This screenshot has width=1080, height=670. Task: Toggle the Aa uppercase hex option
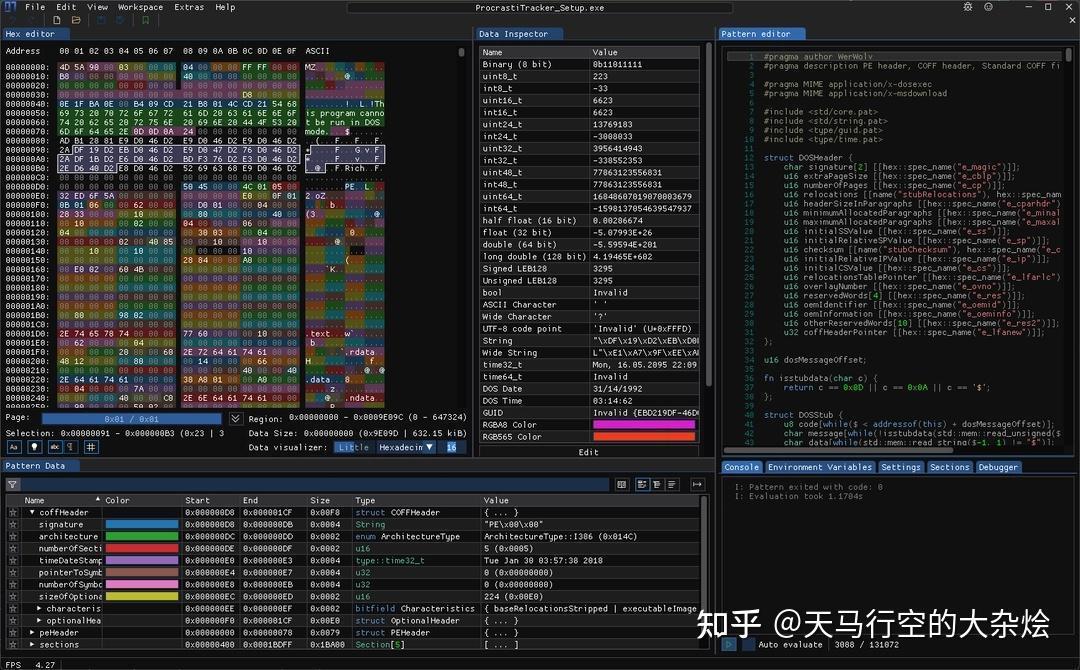click(x=14, y=447)
